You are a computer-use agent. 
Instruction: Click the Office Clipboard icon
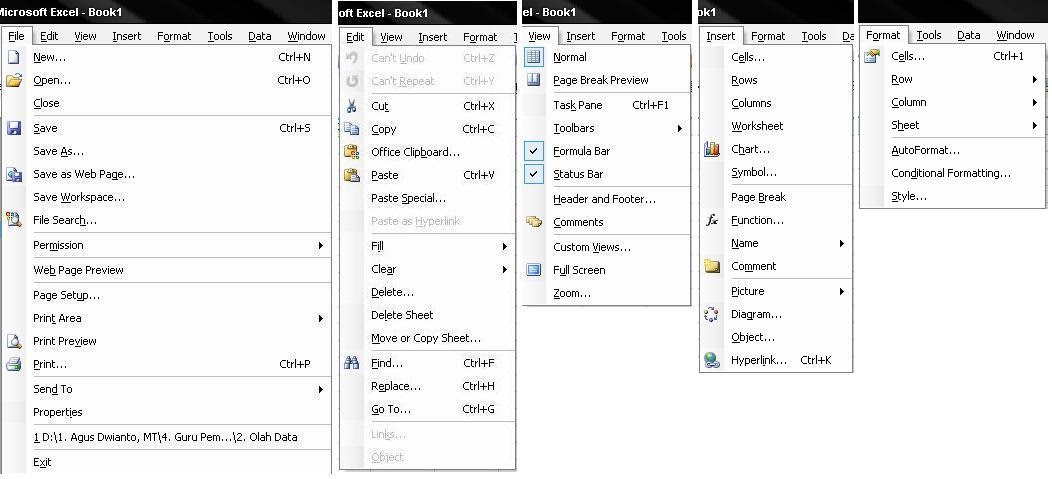pos(352,152)
